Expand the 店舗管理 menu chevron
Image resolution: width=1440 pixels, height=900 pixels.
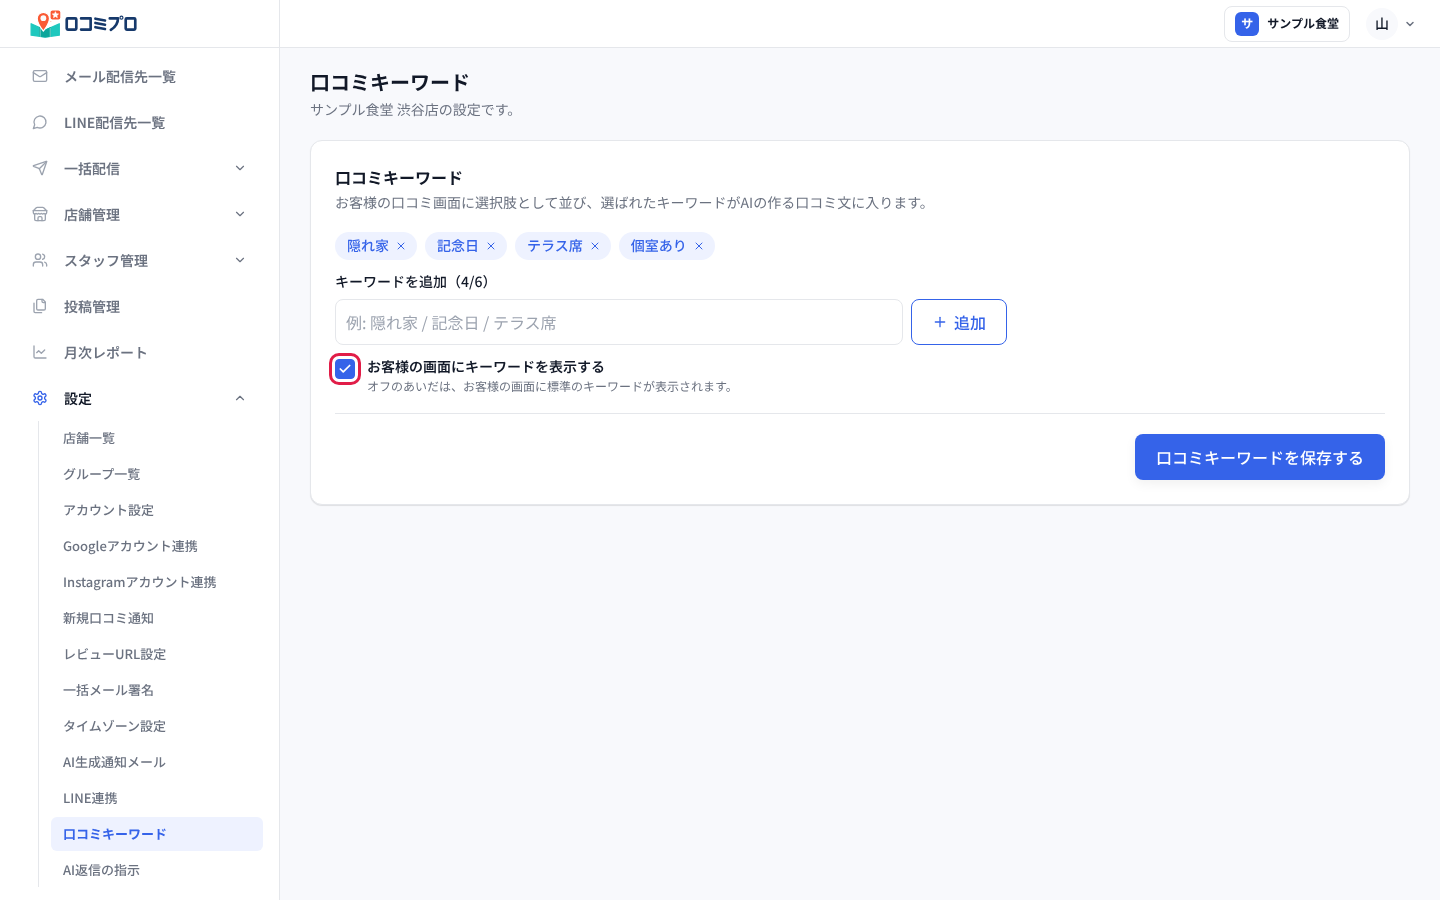(240, 214)
